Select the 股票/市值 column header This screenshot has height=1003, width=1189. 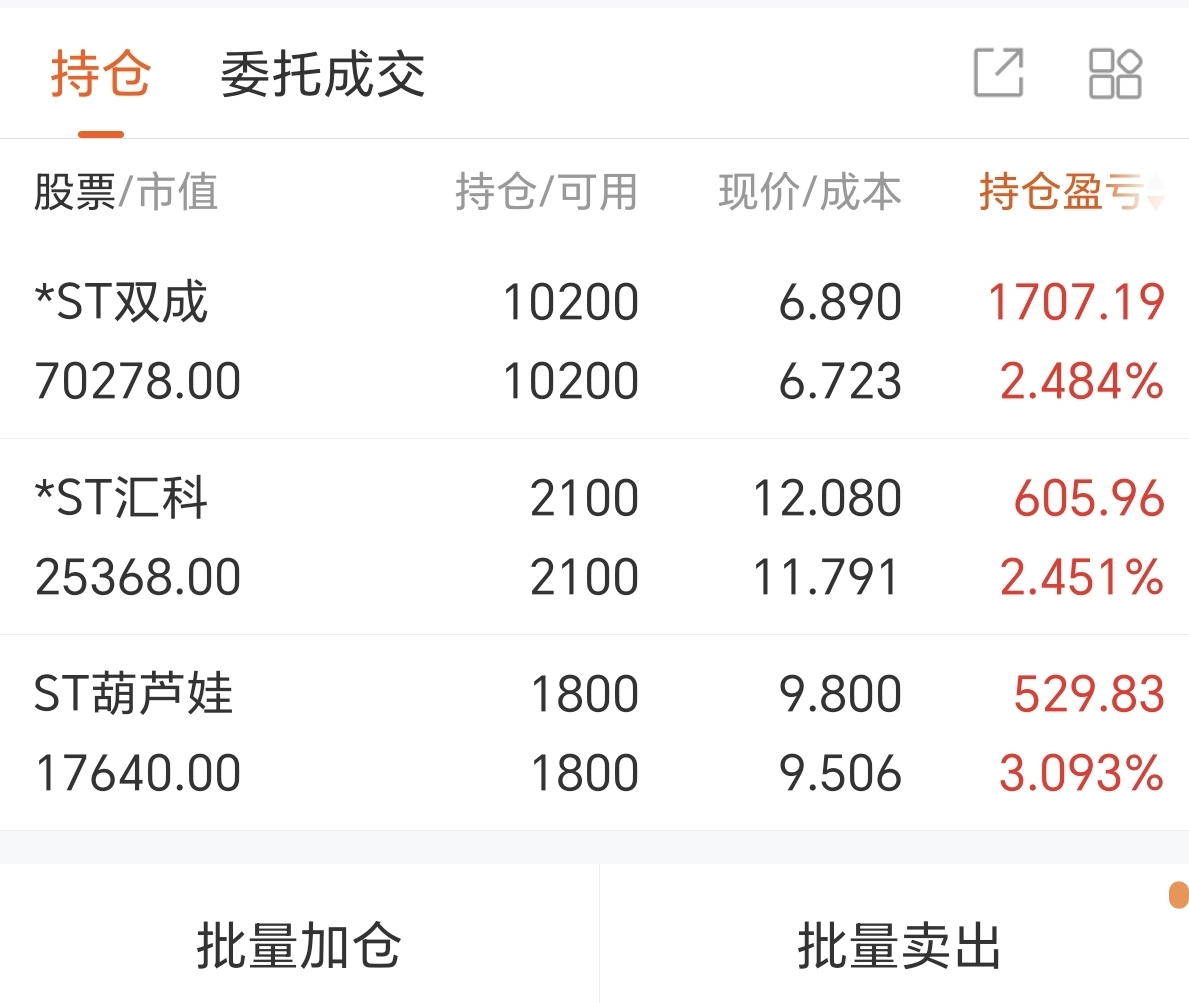tap(126, 191)
